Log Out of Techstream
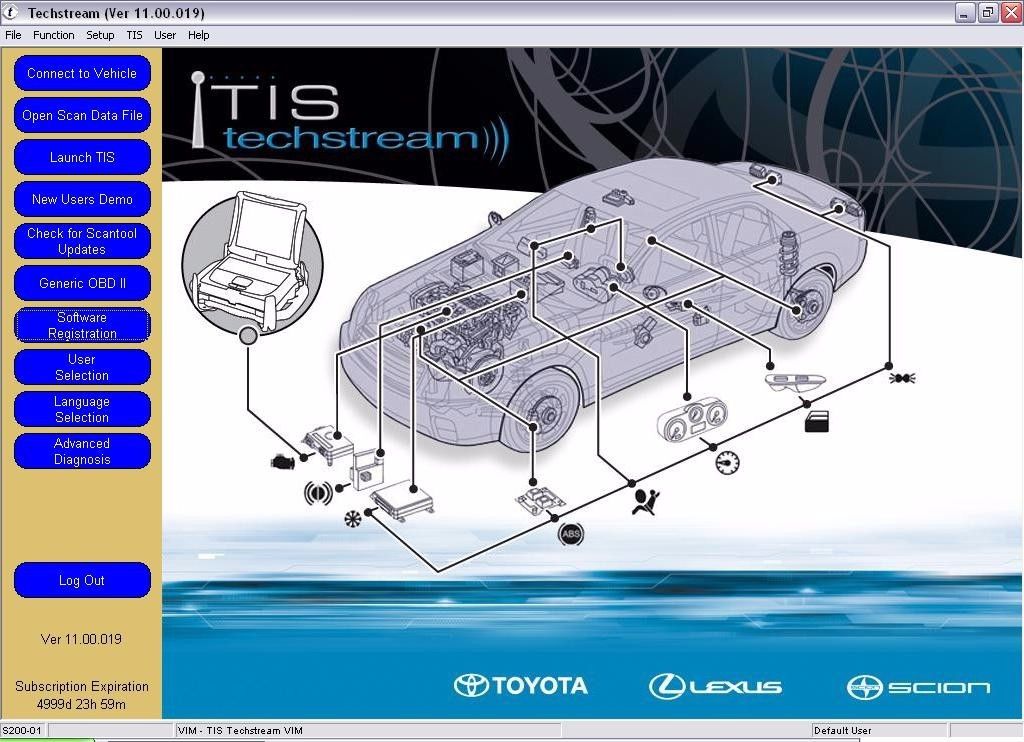Image resolution: width=1024 pixels, height=742 pixels. click(x=82, y=580)
